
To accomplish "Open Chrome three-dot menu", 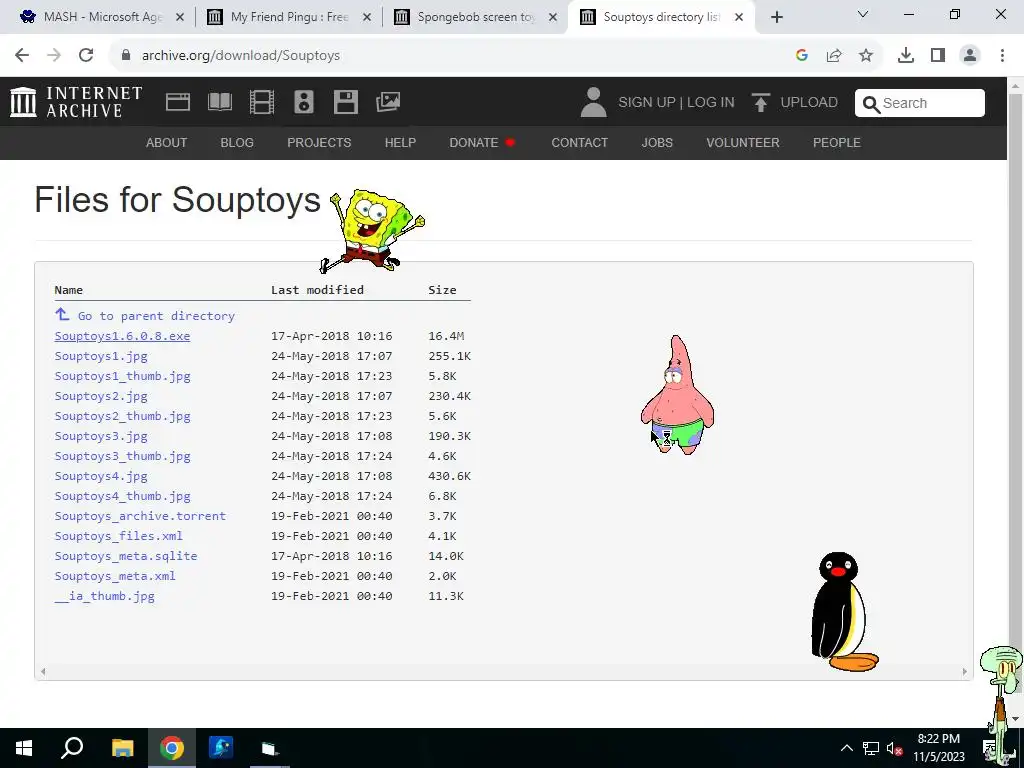I will (1002, 56).
